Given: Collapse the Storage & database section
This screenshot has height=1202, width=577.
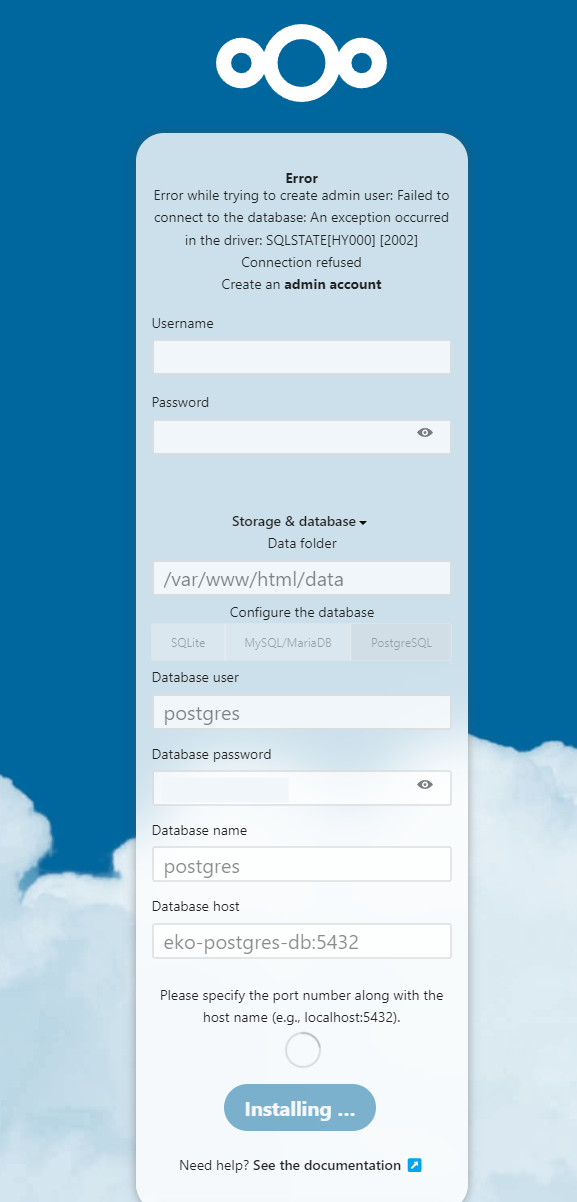Looking at the screenshot, I should click(300, 521).
